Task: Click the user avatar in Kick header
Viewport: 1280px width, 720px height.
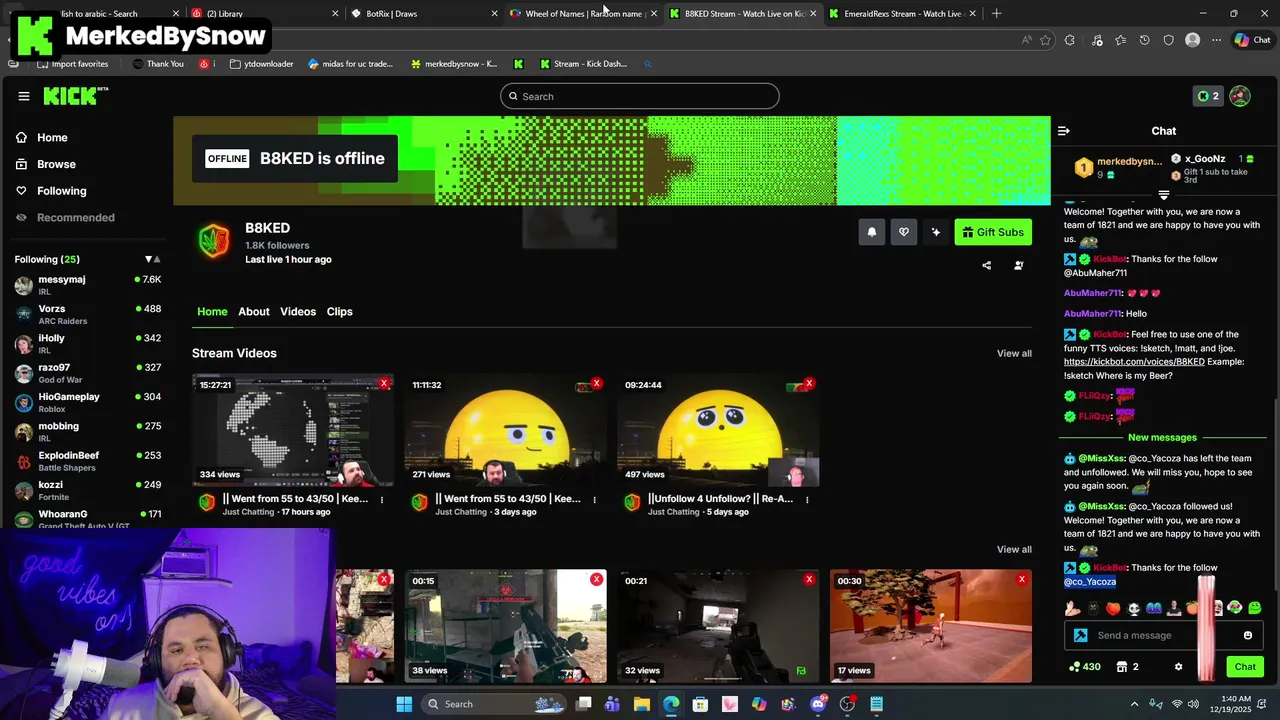Action: 1240,96
